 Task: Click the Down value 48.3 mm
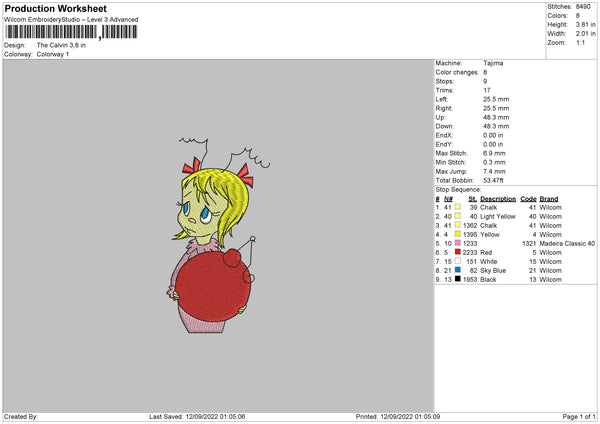click(496, 126)
